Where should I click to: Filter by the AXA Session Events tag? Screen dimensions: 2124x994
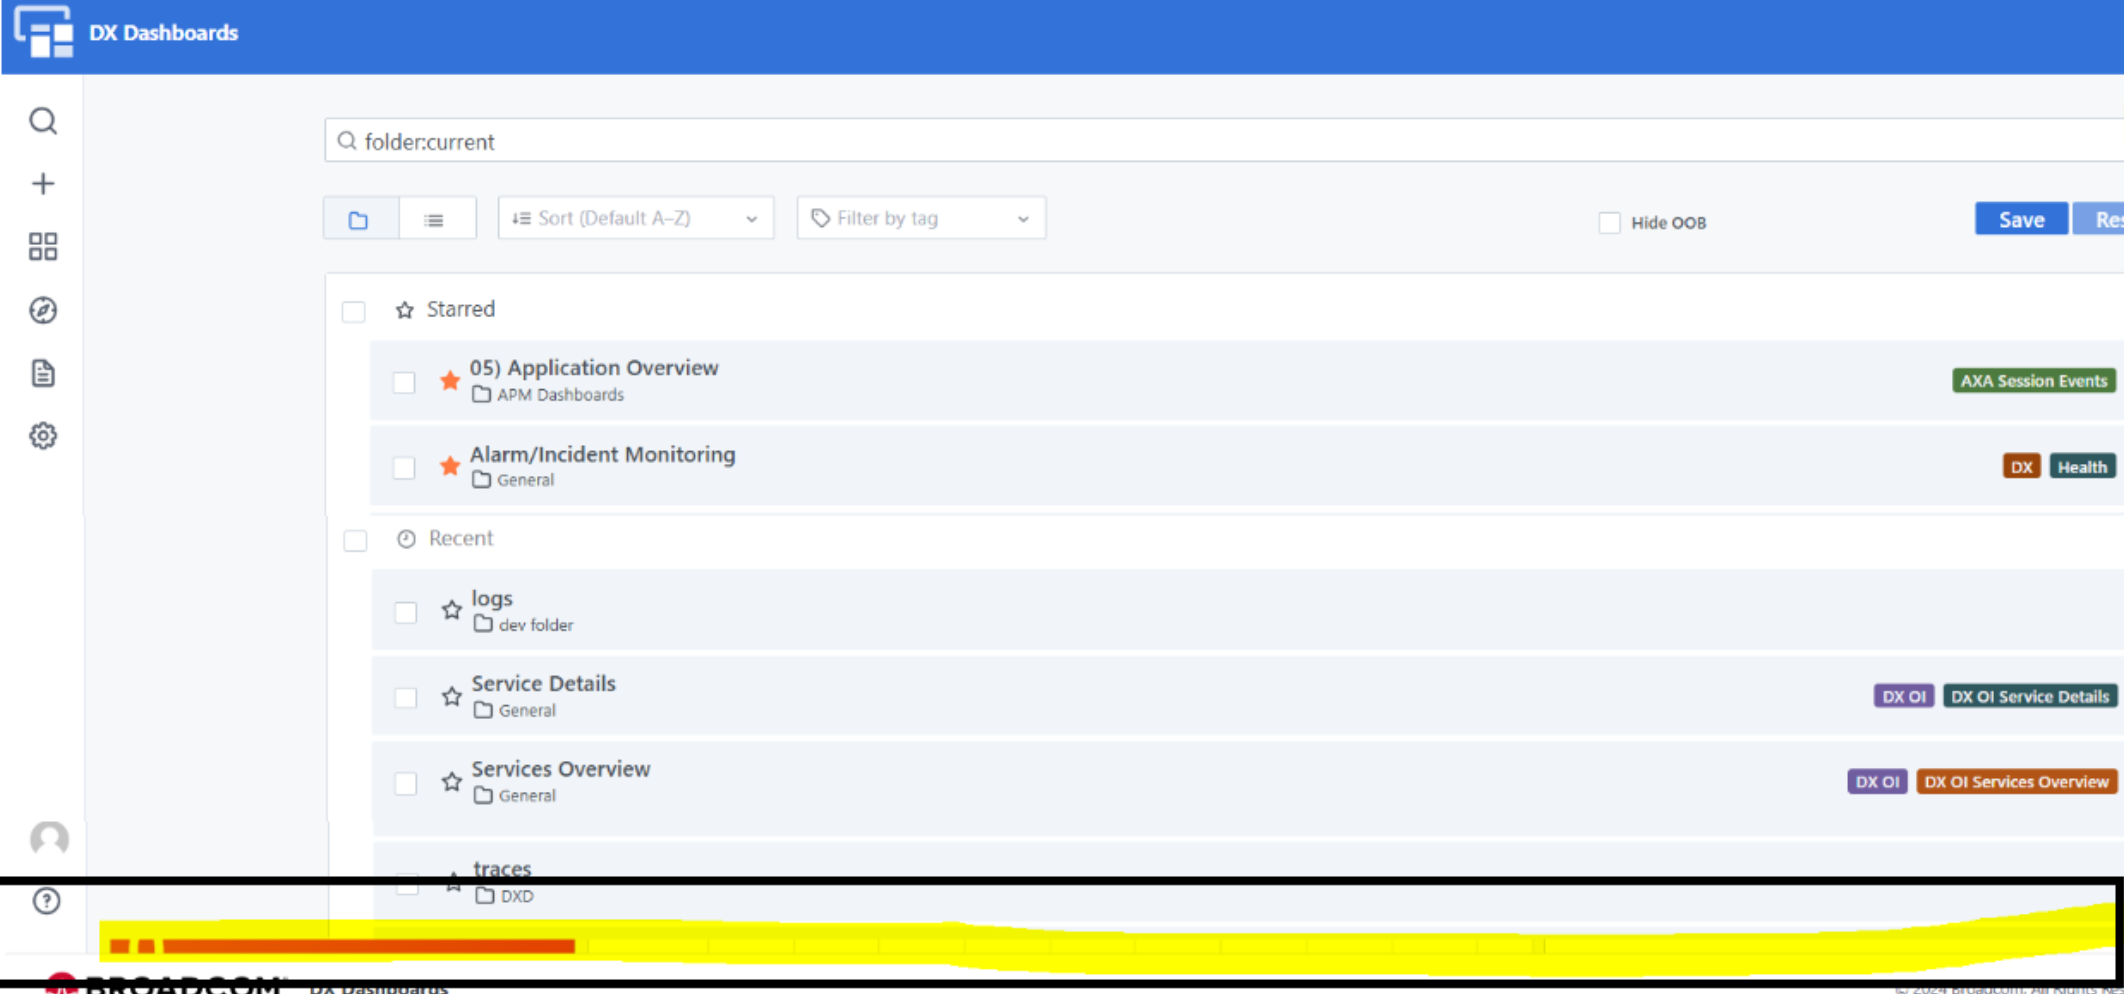click(x=2033, y=380)
